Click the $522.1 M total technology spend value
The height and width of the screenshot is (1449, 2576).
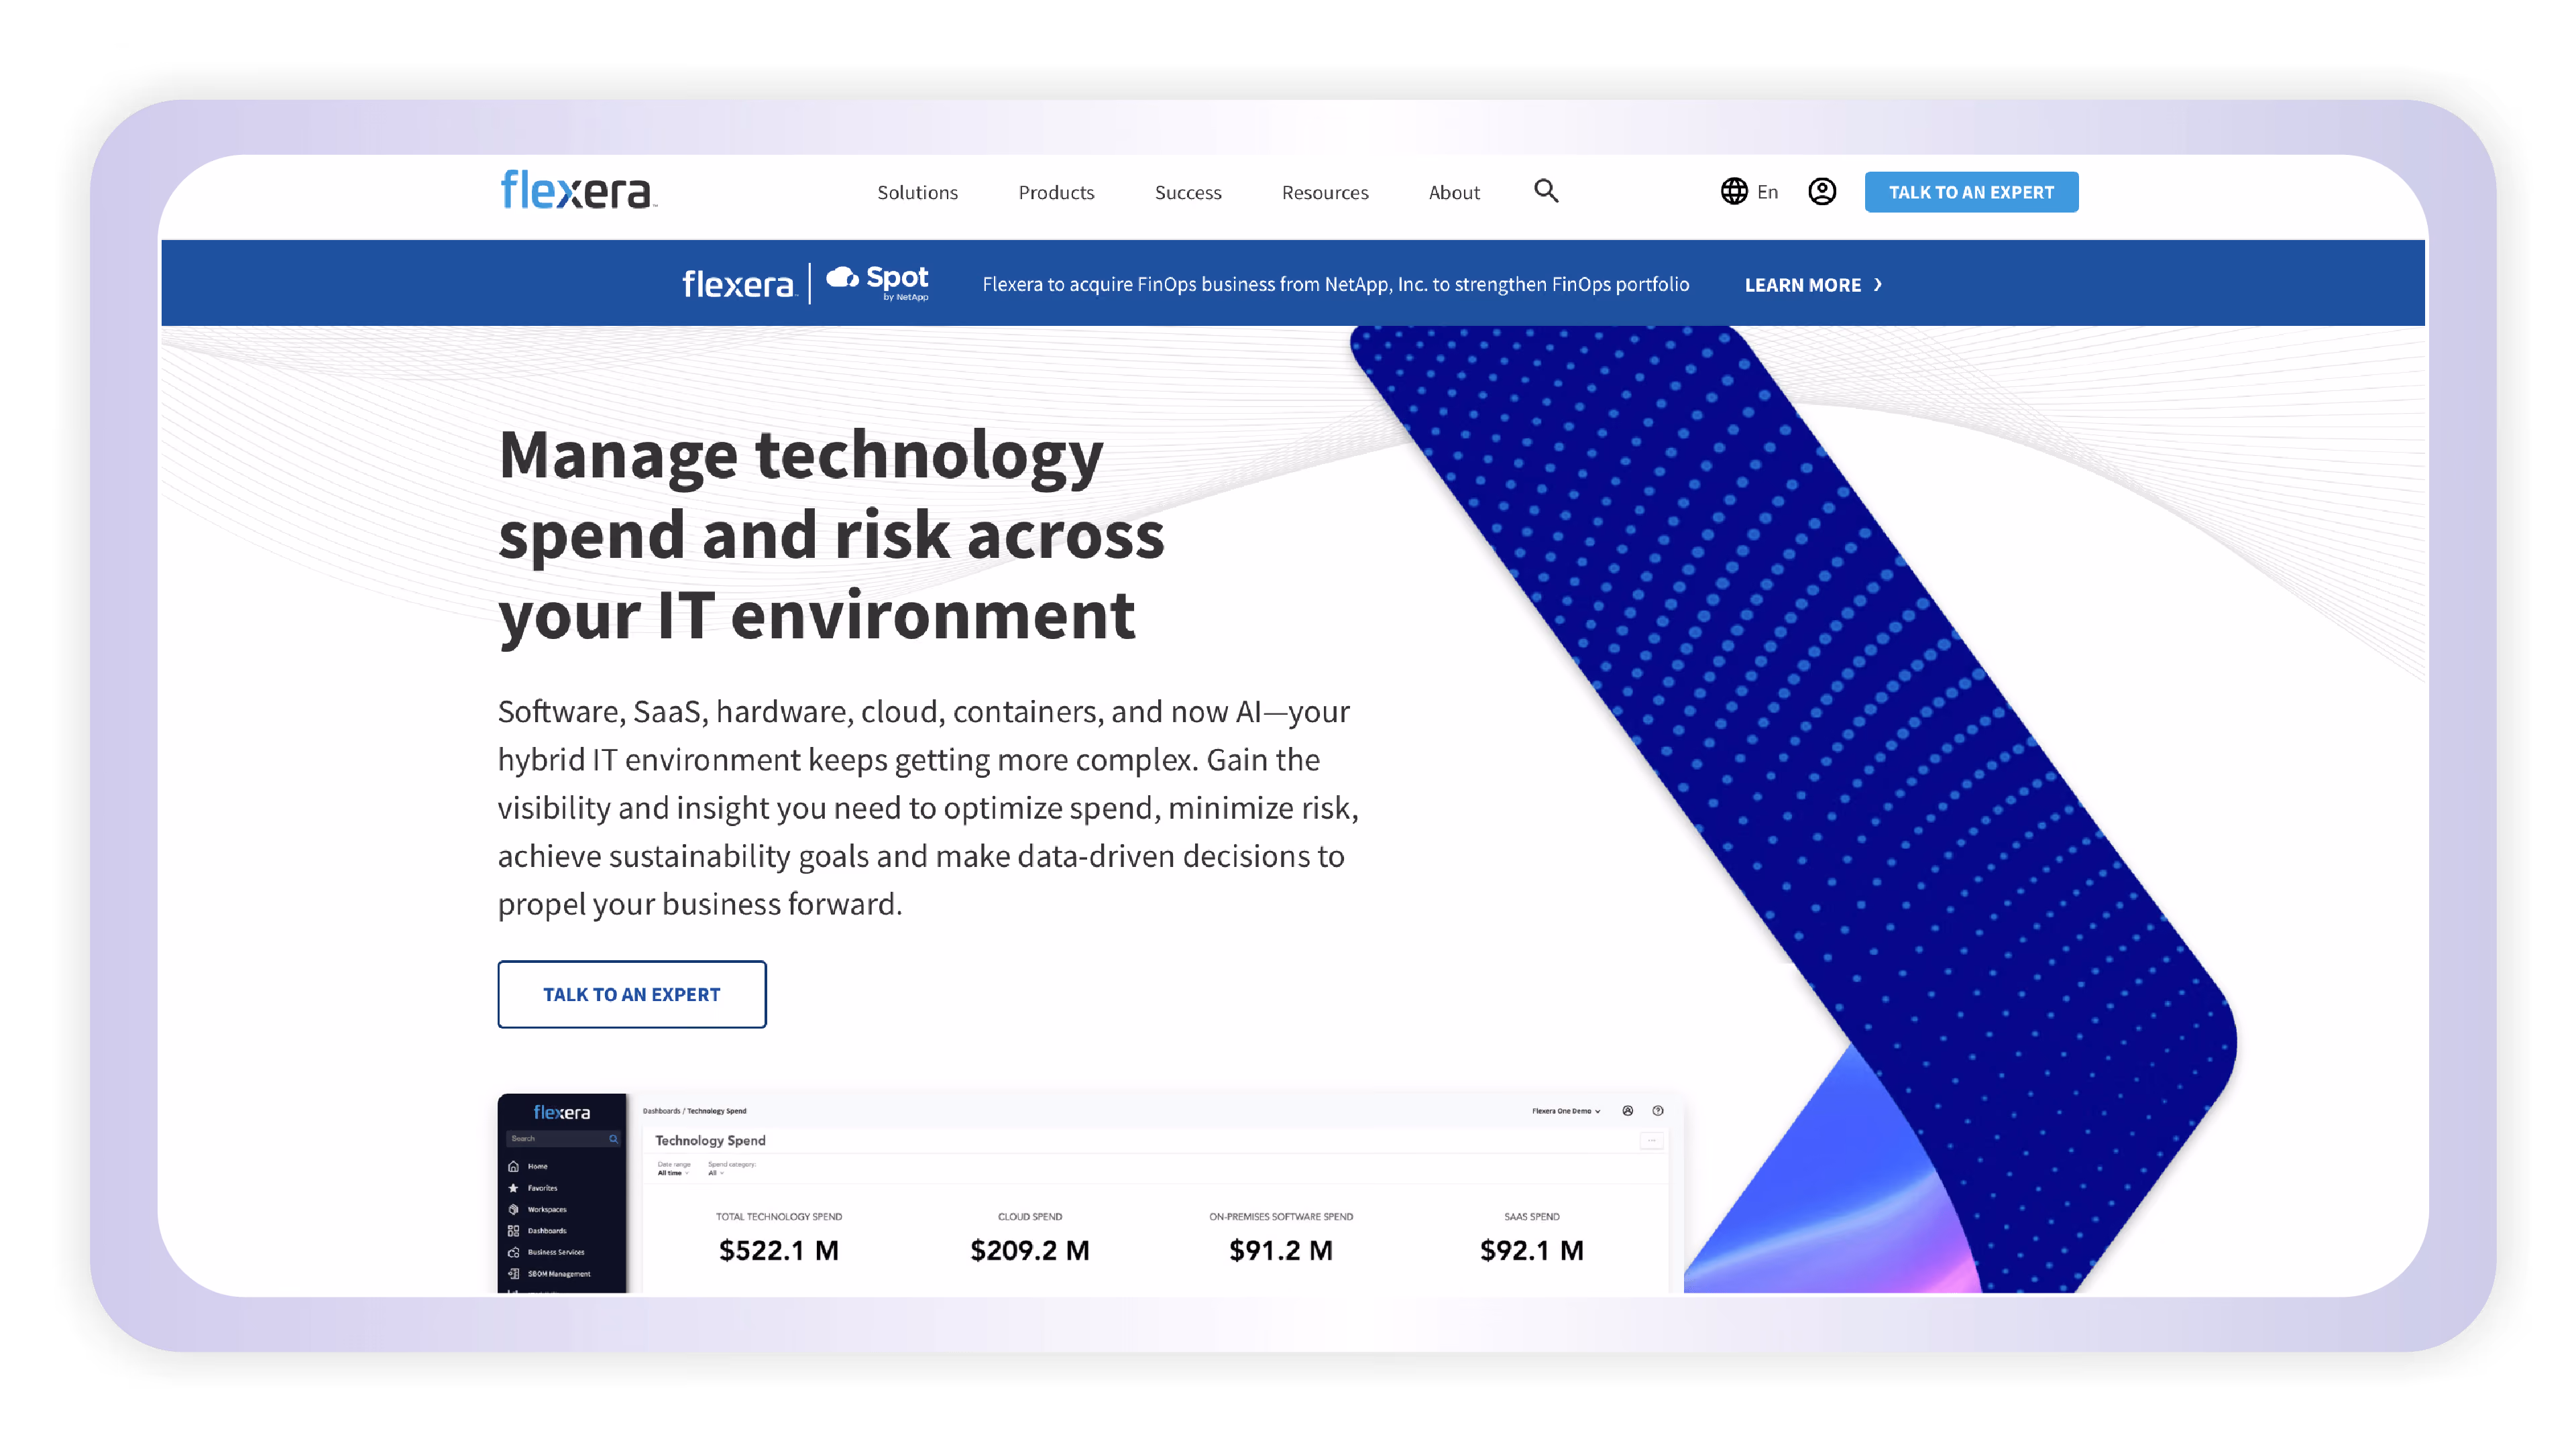(x=779, y=1250)
